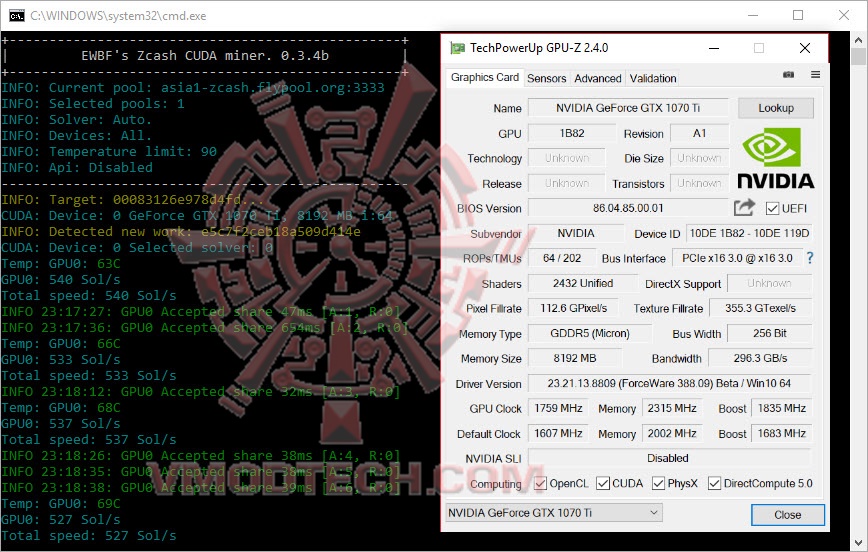
Task: Click the cmd scrollbar up arrow
Action: pos(859,40)
